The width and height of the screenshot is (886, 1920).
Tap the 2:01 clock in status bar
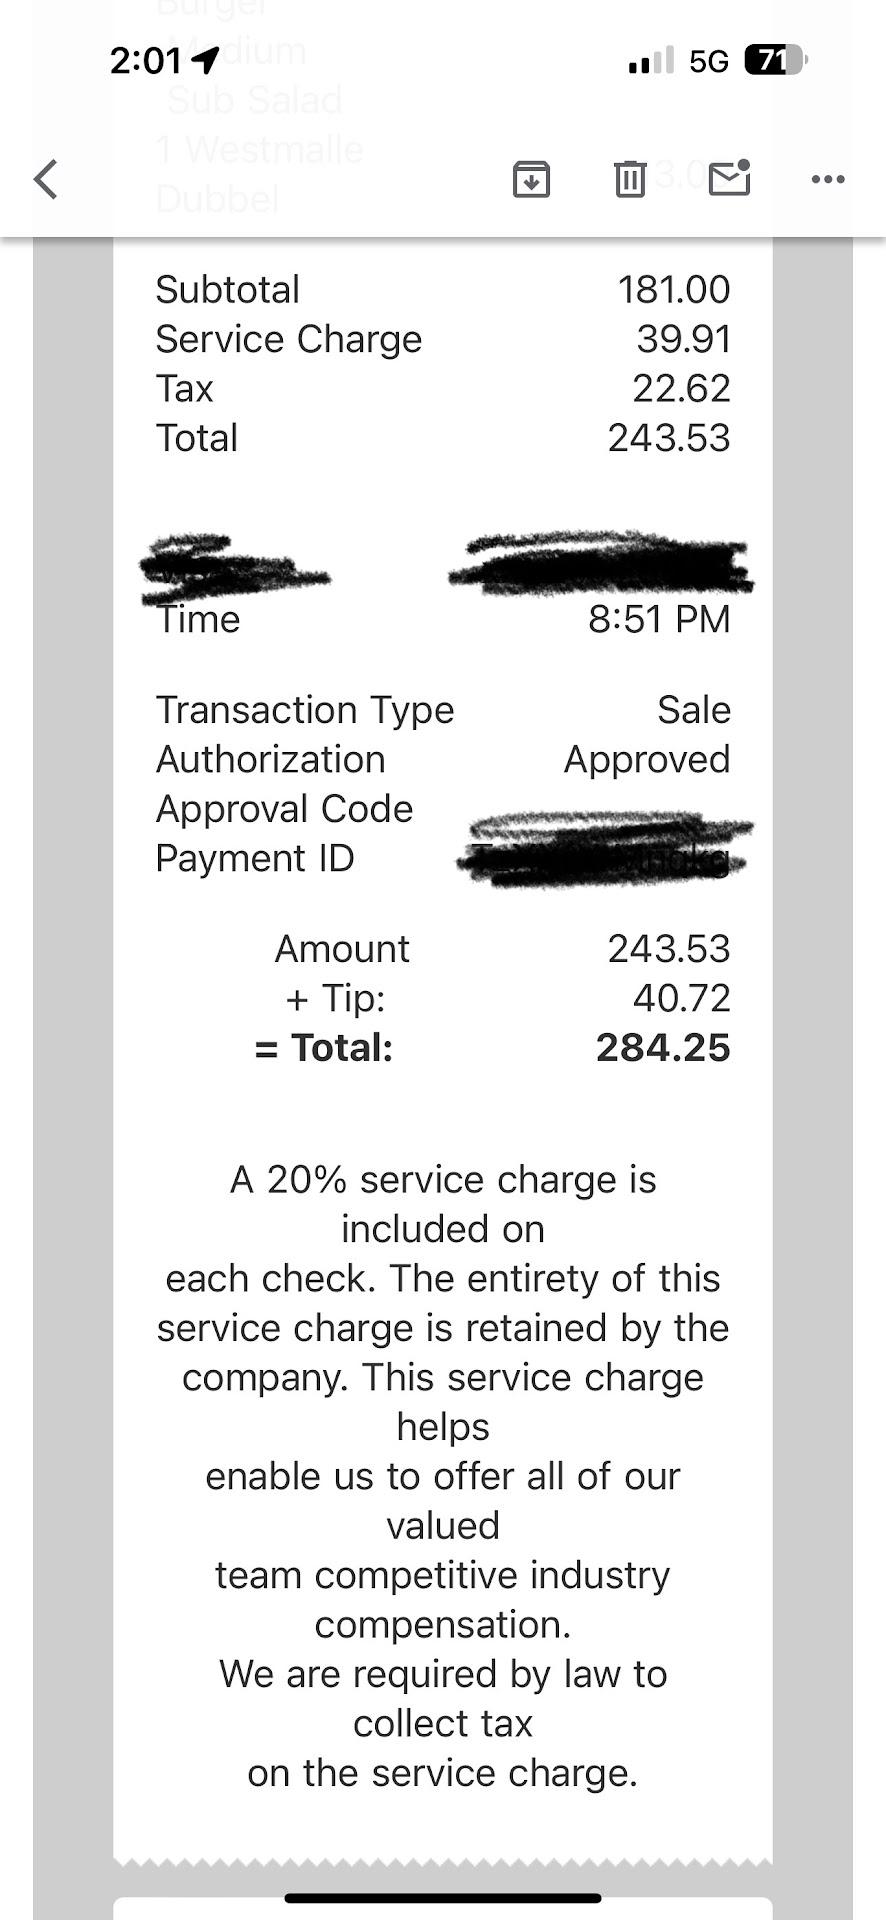pos(146,61)
